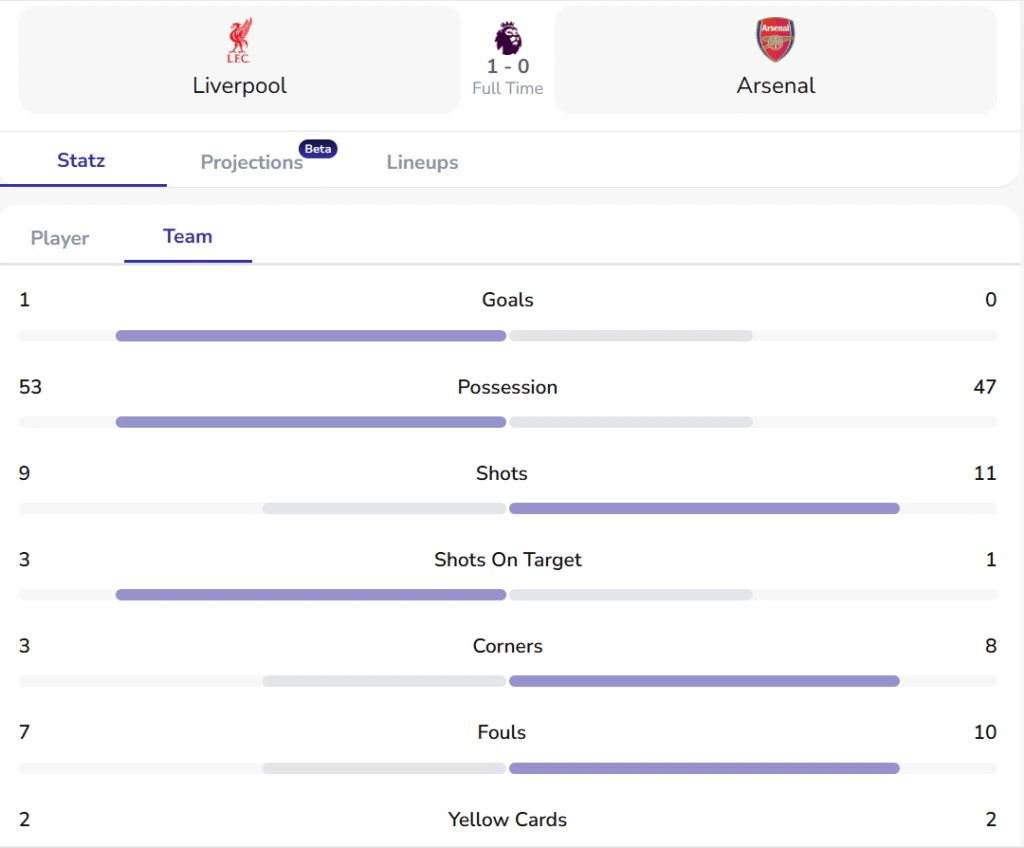
Task: Click Arsenal's purple Fouls bar
Action: pyautogui.click(x=704, y=768)
